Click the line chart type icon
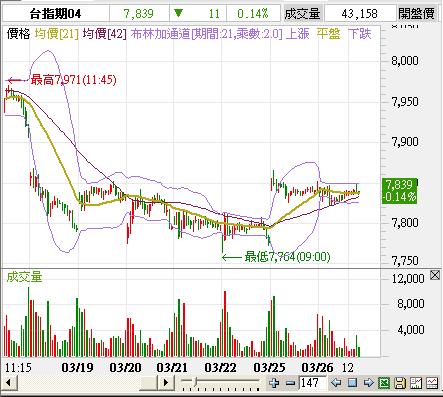Viewport: 443px width, 397px height. tap(432, 382)
